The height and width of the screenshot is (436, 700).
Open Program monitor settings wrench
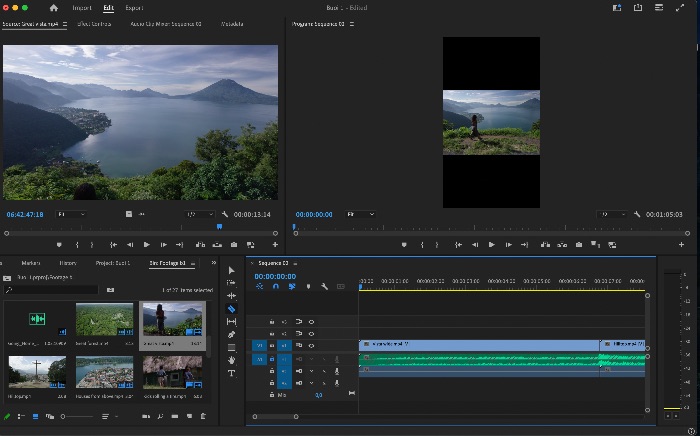point(637,214)
